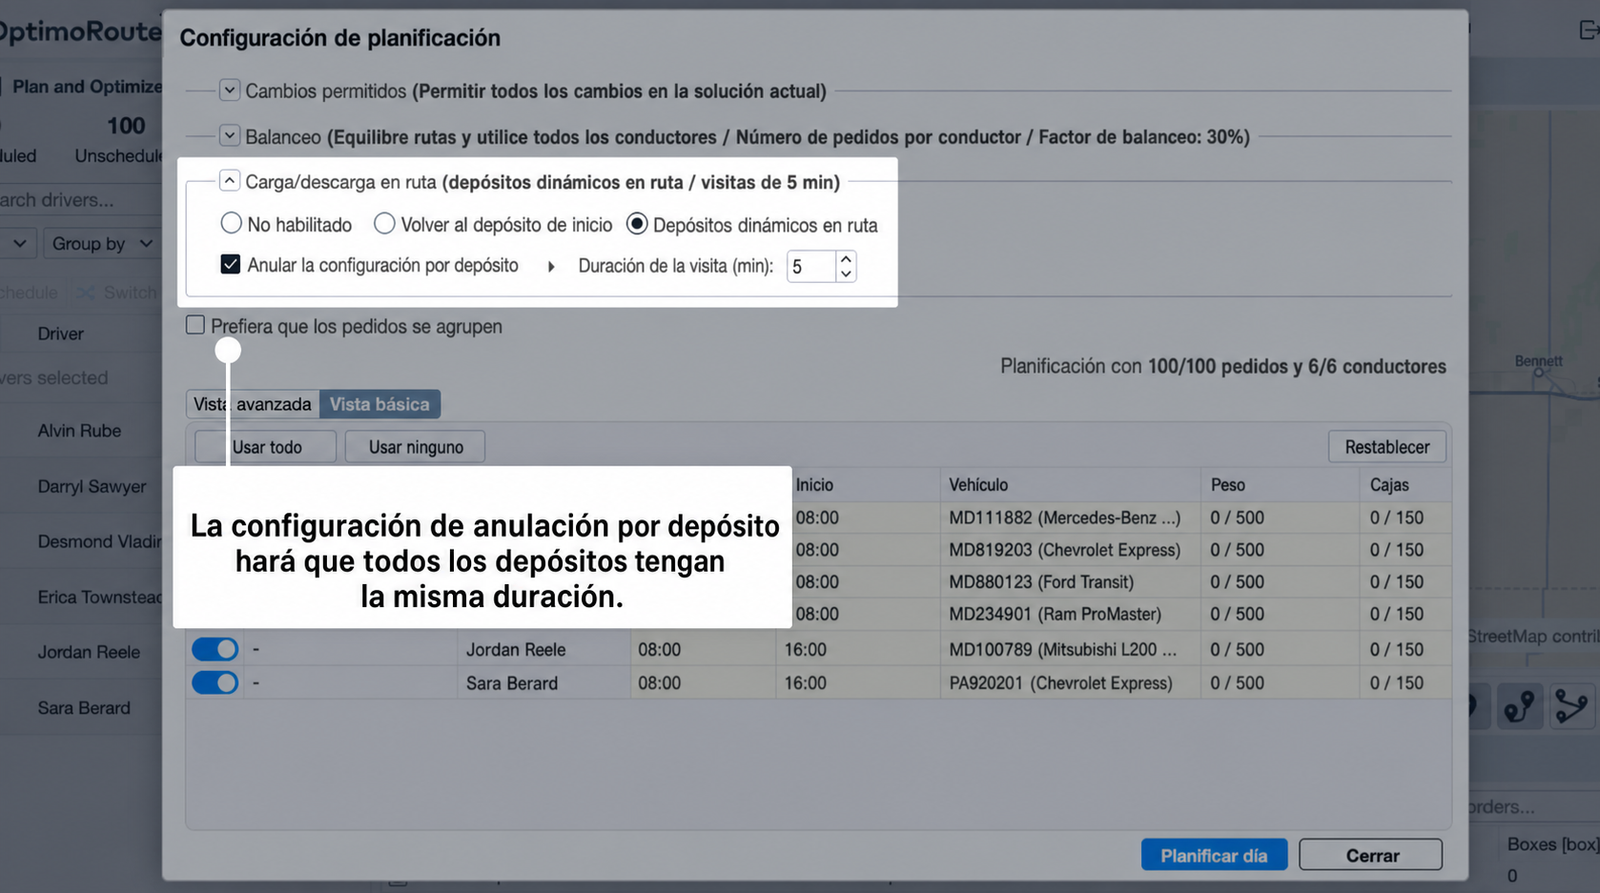1600x893 pixels.
Task: Decrease visit duration with down arrow
Action: 846,274
